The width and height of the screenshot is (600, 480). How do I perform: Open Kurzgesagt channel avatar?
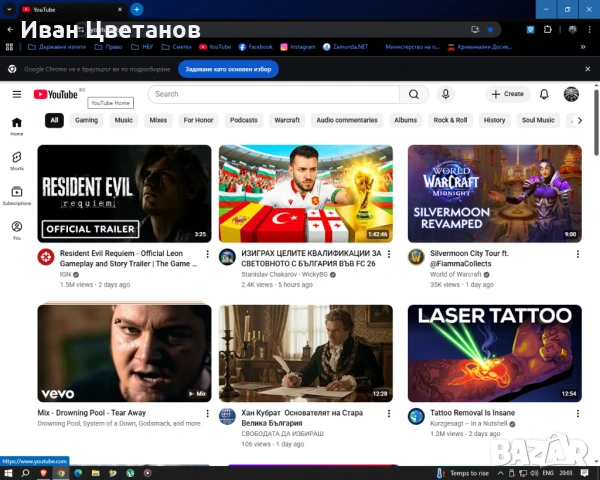(x=416, y=416)
